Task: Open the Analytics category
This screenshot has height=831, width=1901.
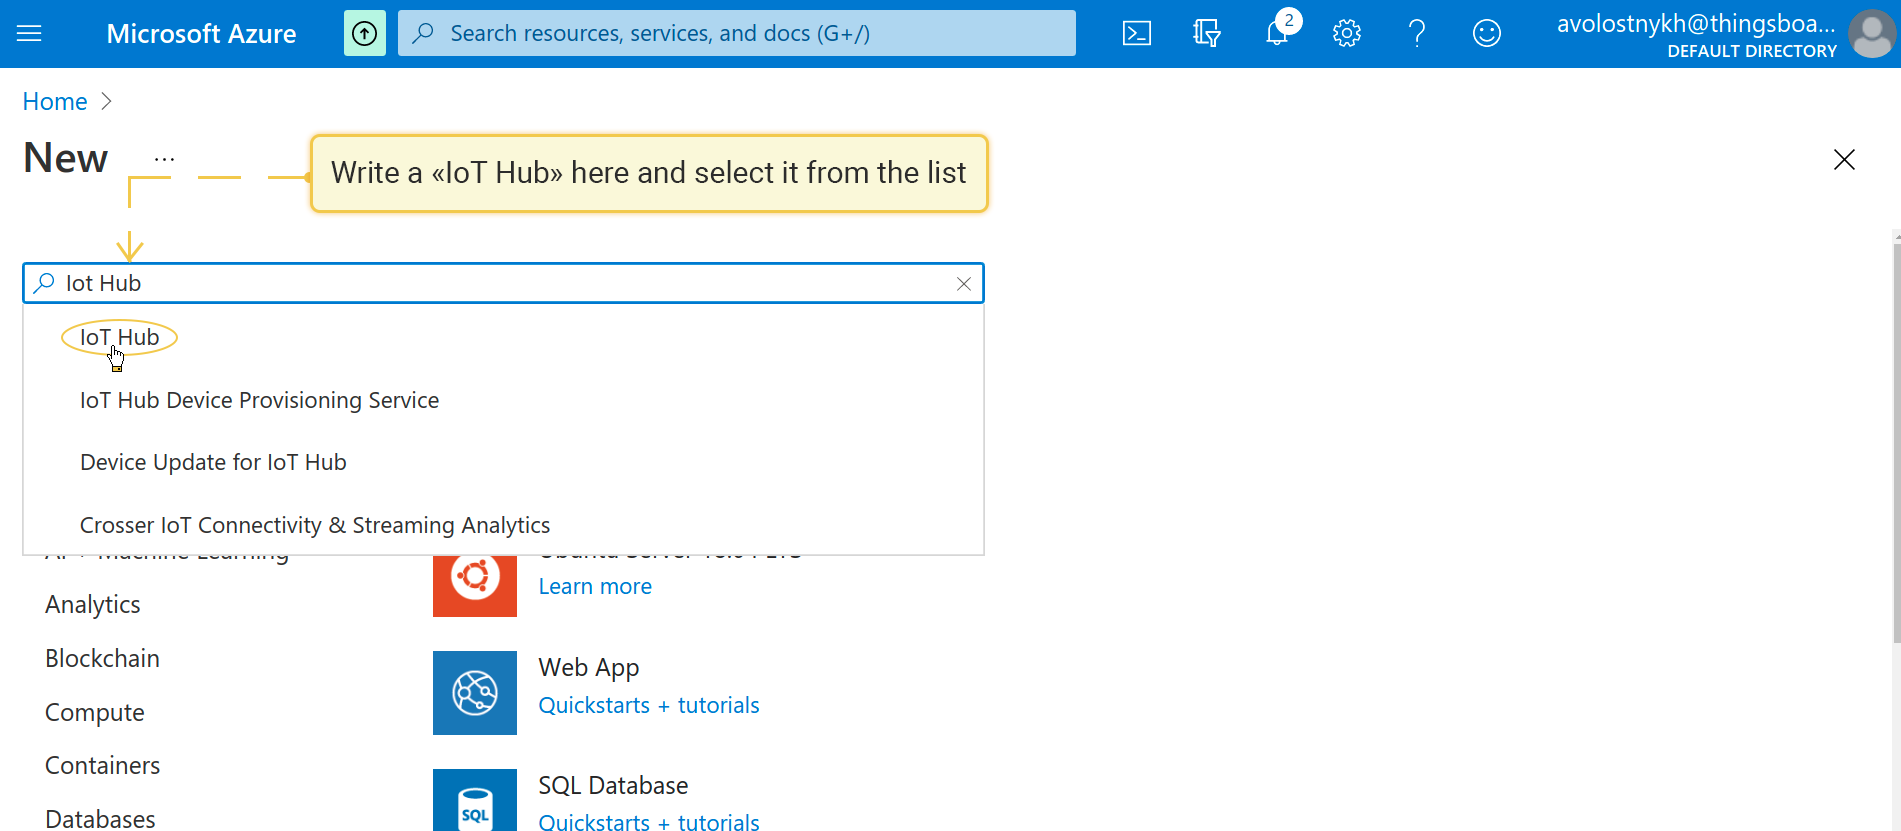Action: (93, 605)
